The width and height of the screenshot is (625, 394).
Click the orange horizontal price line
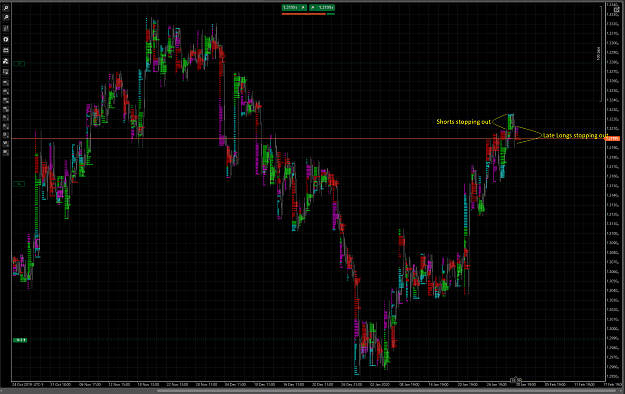click(307, 139)
